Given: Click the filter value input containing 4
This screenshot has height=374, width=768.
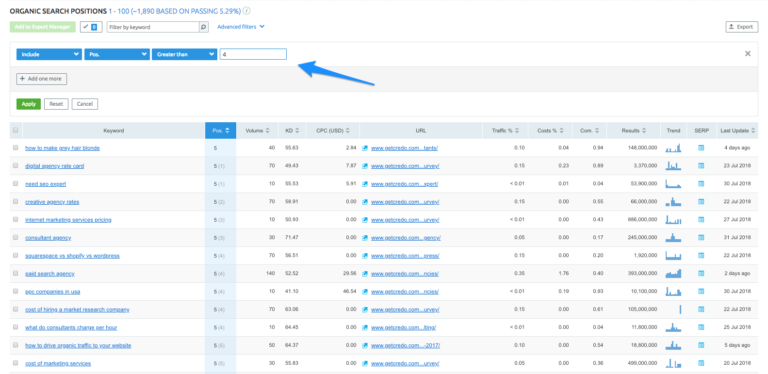Looking at the screenshot, I should 253,54.
